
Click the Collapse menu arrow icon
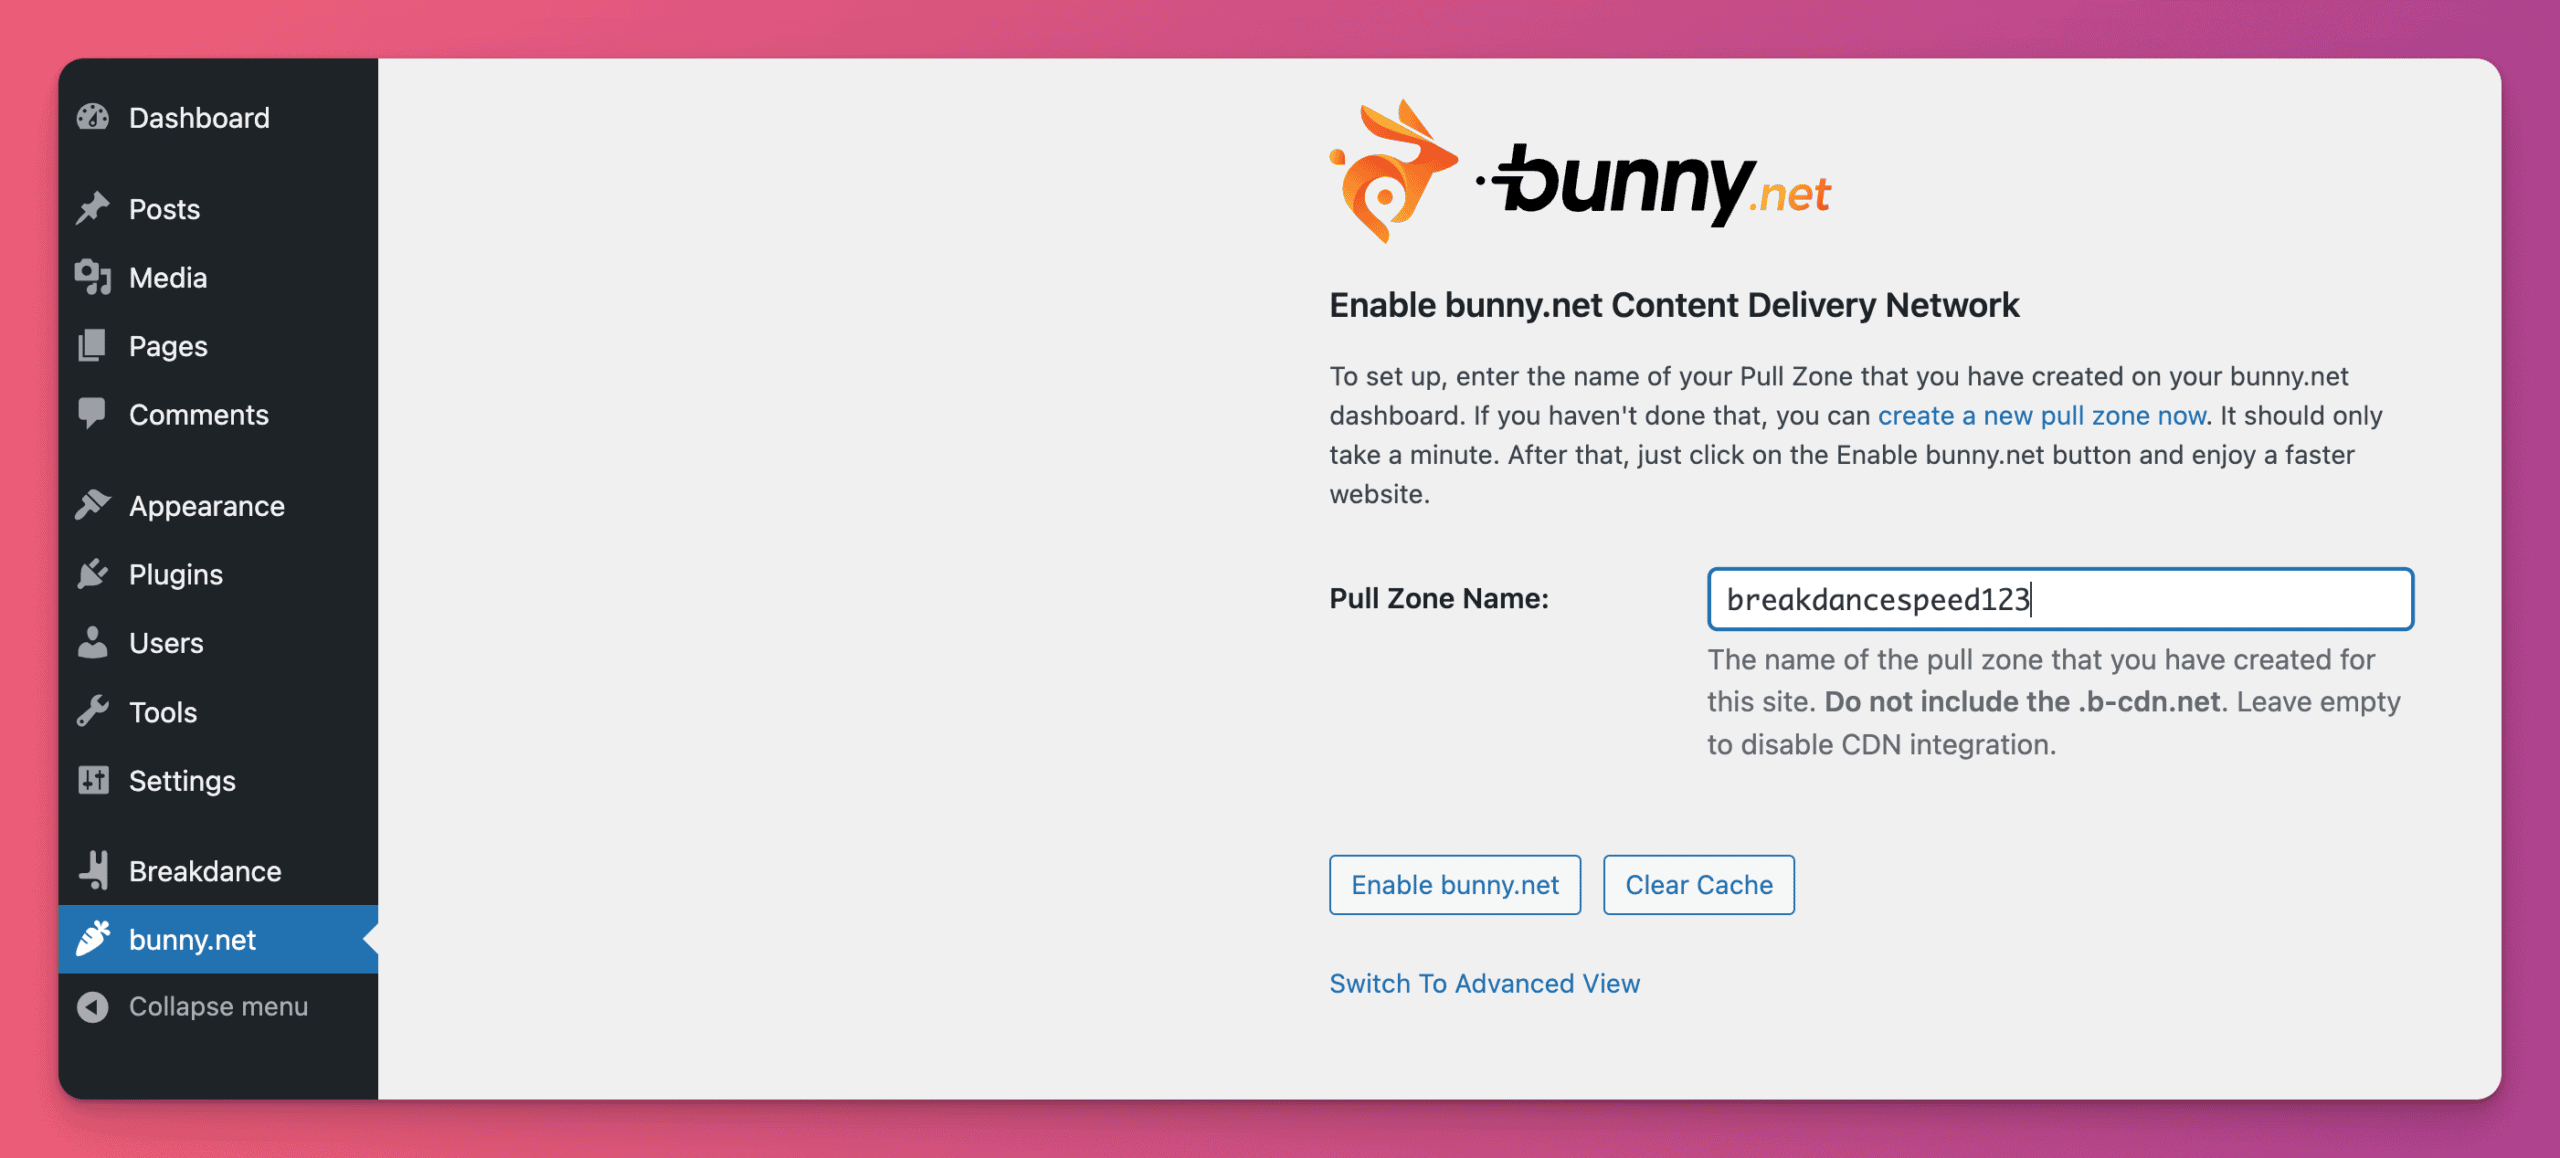(93, 1007)
